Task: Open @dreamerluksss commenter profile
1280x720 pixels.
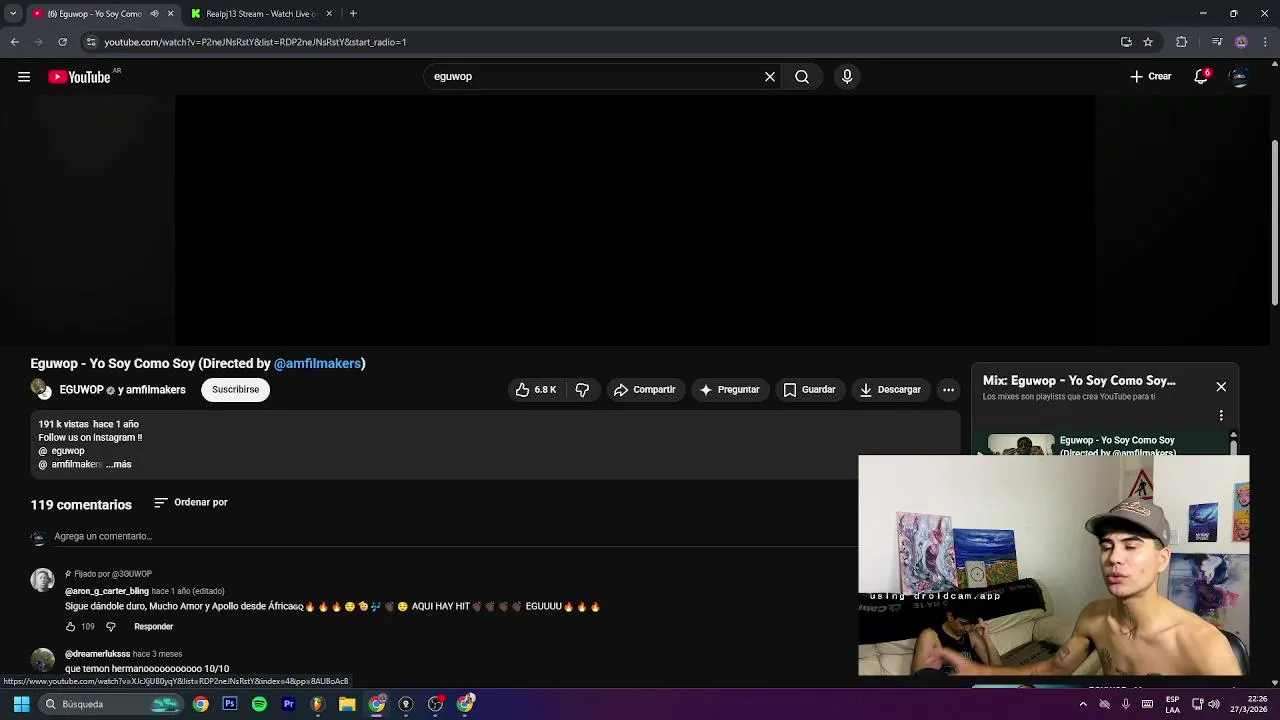Action: pos(97,654)
